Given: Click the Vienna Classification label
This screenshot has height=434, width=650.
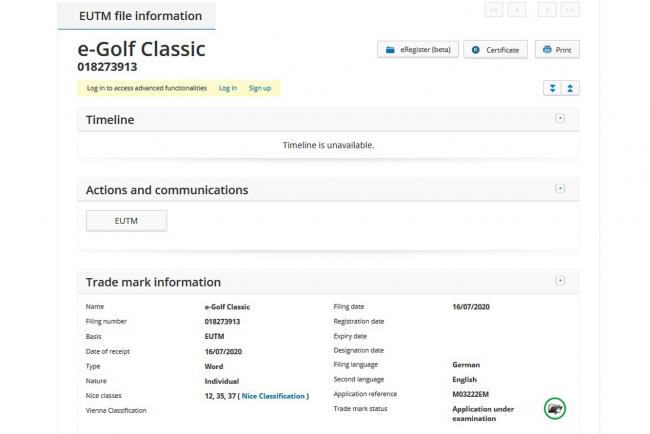Looking at the screenshot, I should point(116,410).
